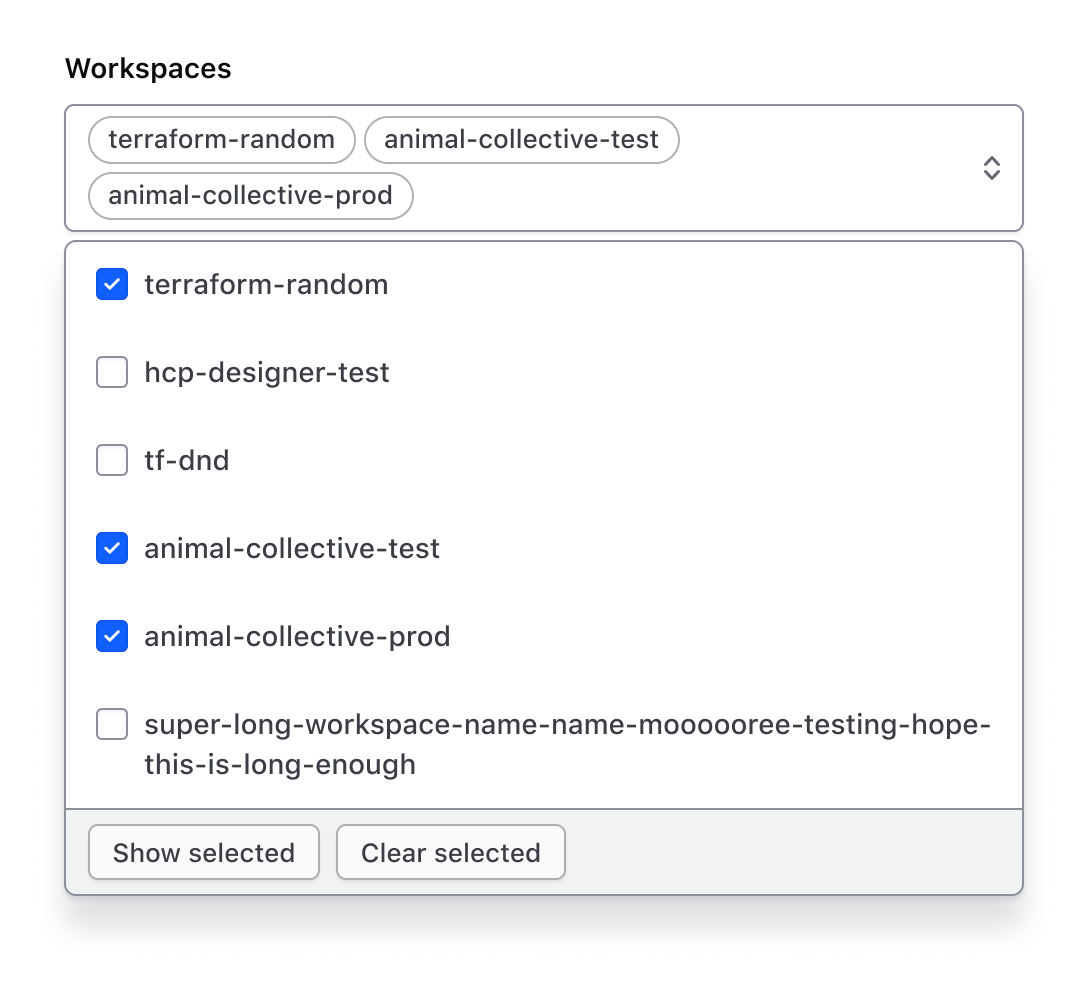Select the hcp-designer-test list row
The height and width of the screenshot is (984, 1088).
(x=267, y=372)
